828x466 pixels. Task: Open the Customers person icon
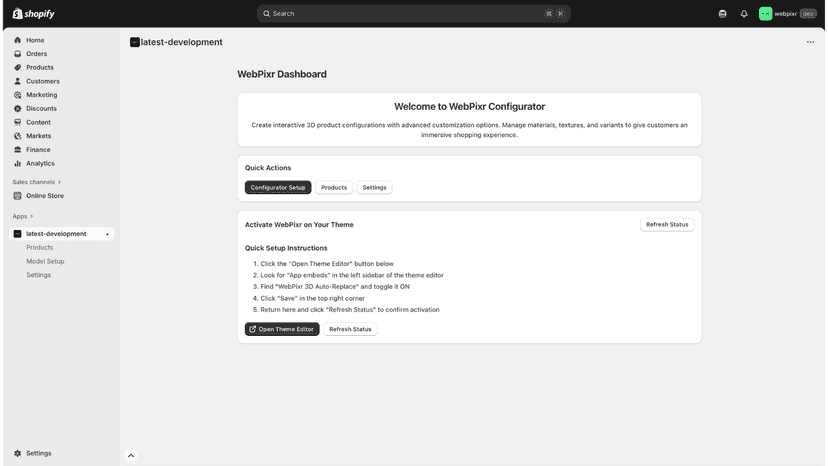click(17, 81)
